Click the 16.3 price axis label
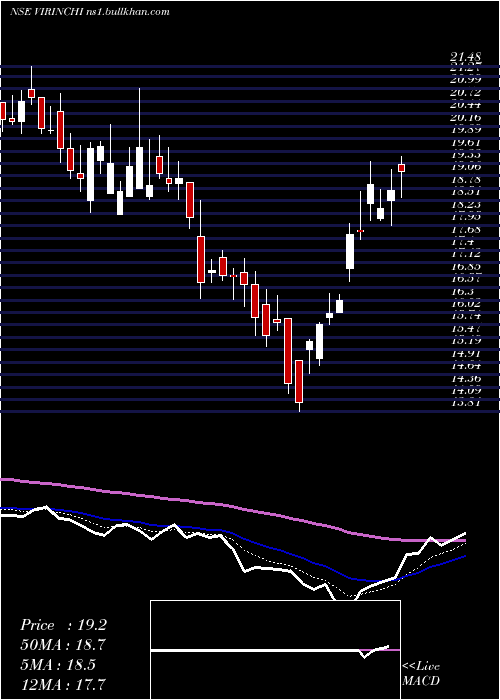500x700 pixels. tap(462, 291)
